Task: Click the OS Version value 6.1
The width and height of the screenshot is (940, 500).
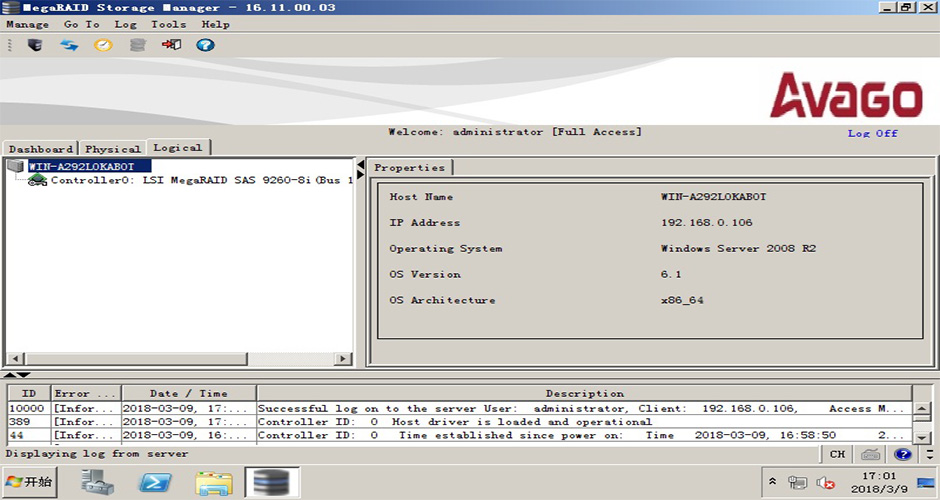Action: [x=671, y=275]
